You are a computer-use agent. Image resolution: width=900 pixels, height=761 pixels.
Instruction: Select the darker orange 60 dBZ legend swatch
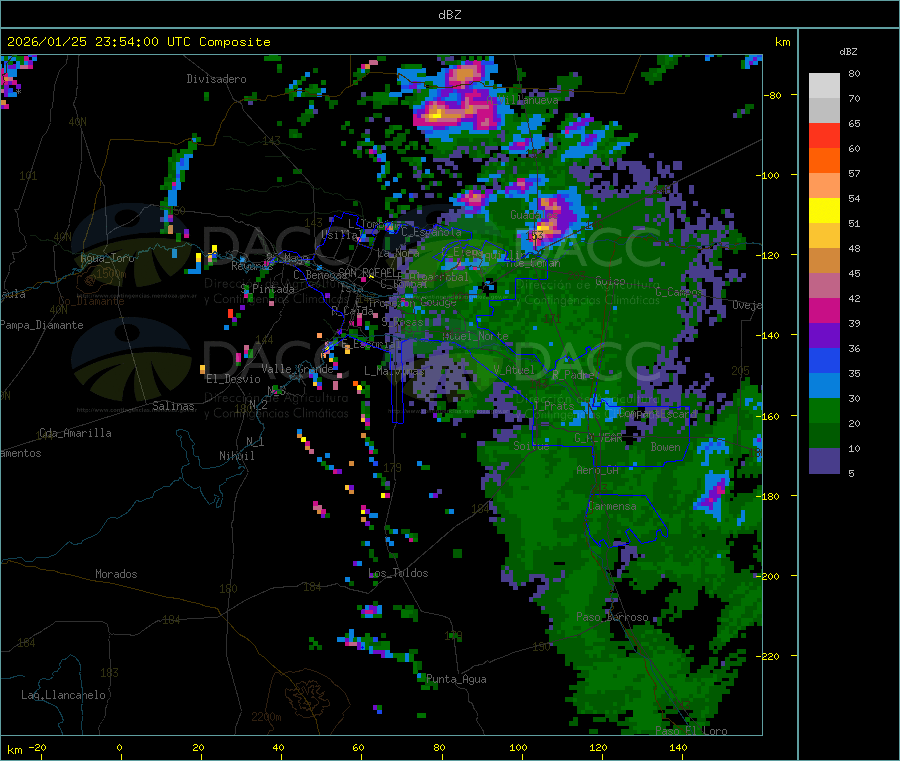click(x=824, y=161)
